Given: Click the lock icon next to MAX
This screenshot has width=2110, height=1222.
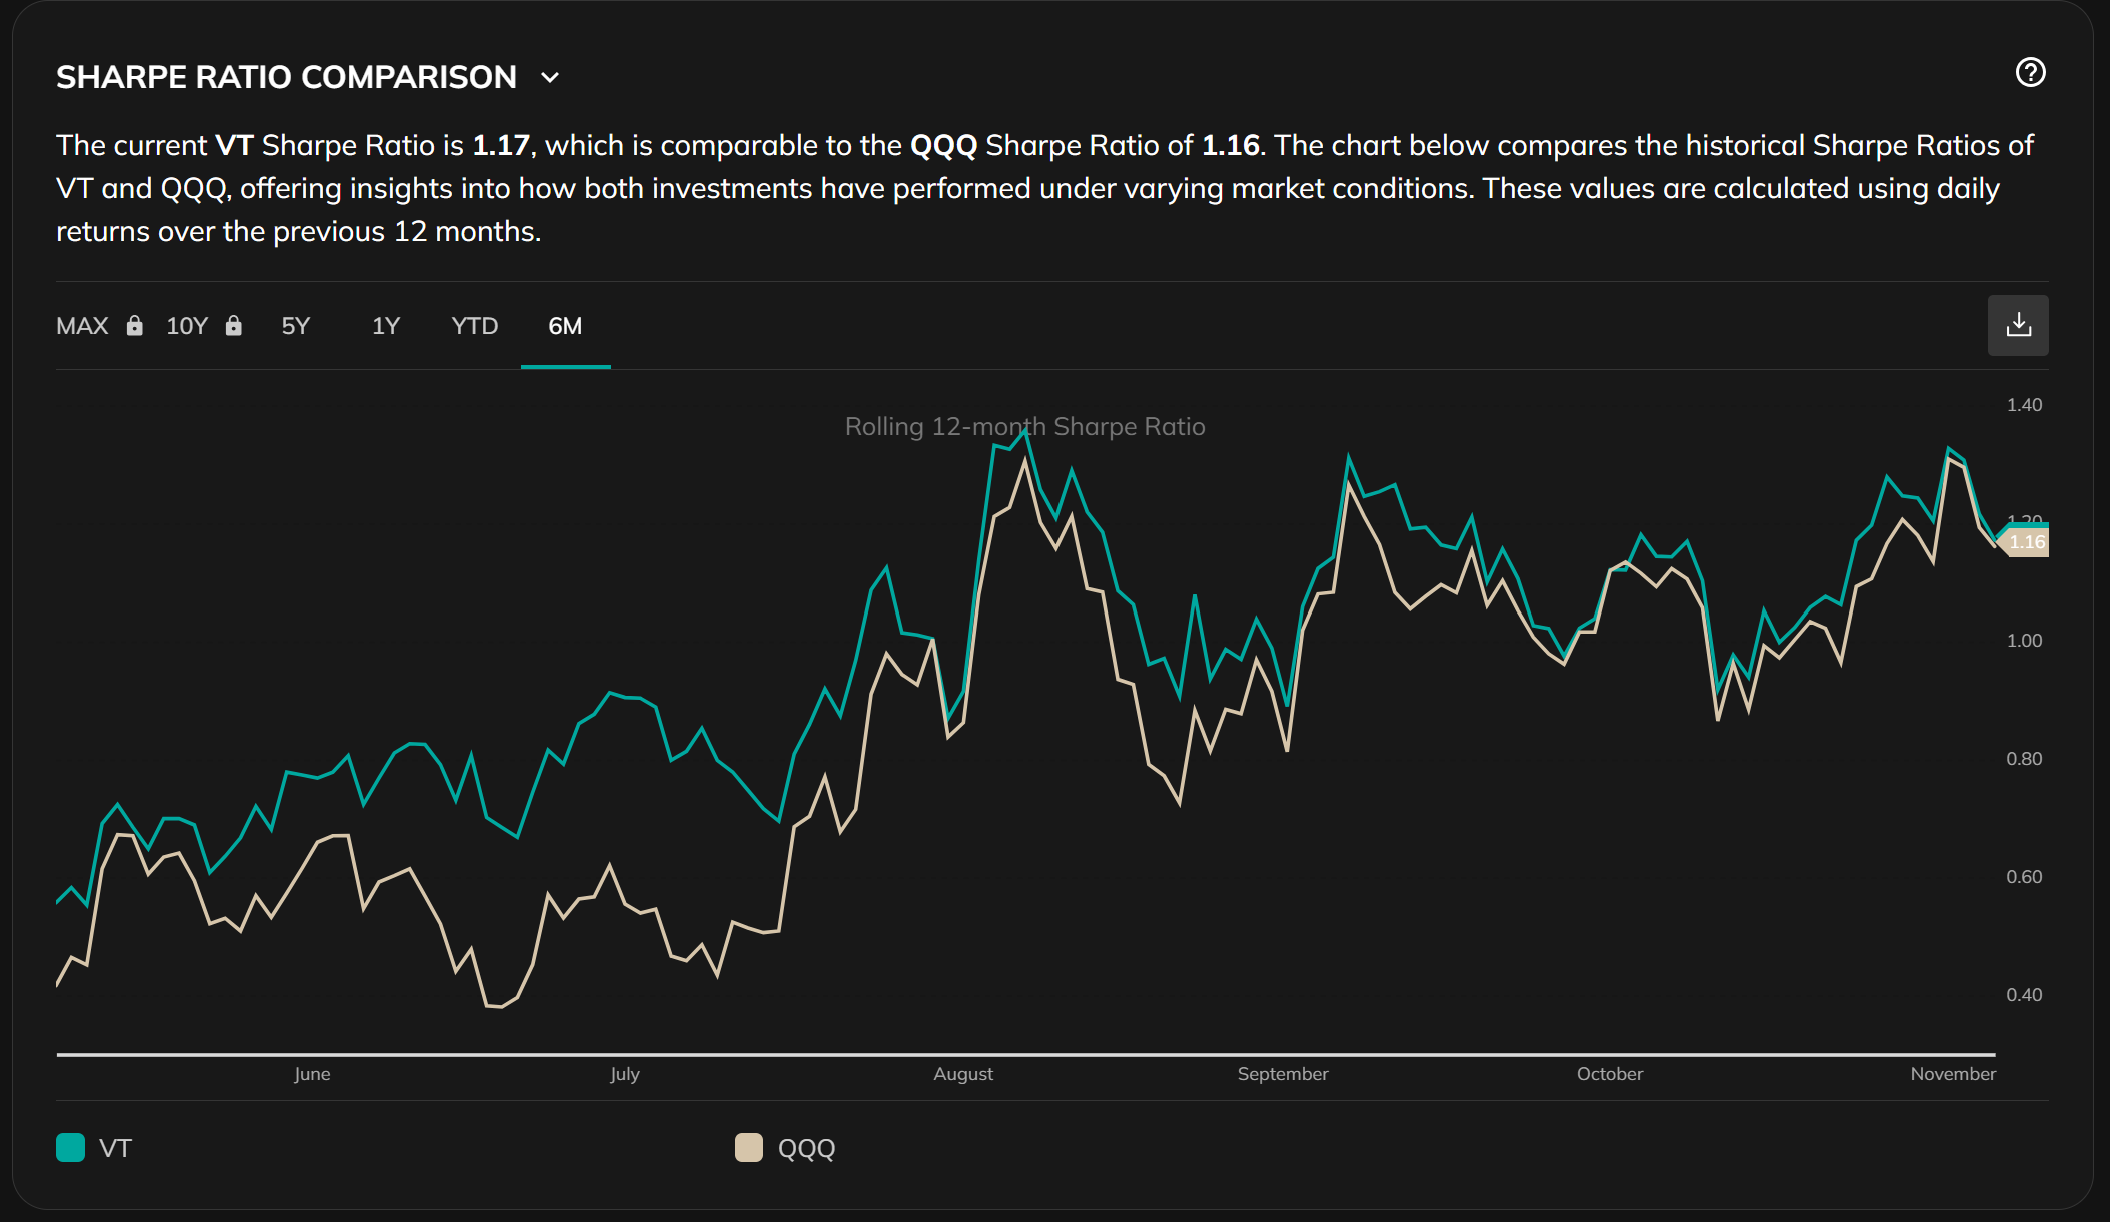Looking at the screenshot, I should point(135,326).
